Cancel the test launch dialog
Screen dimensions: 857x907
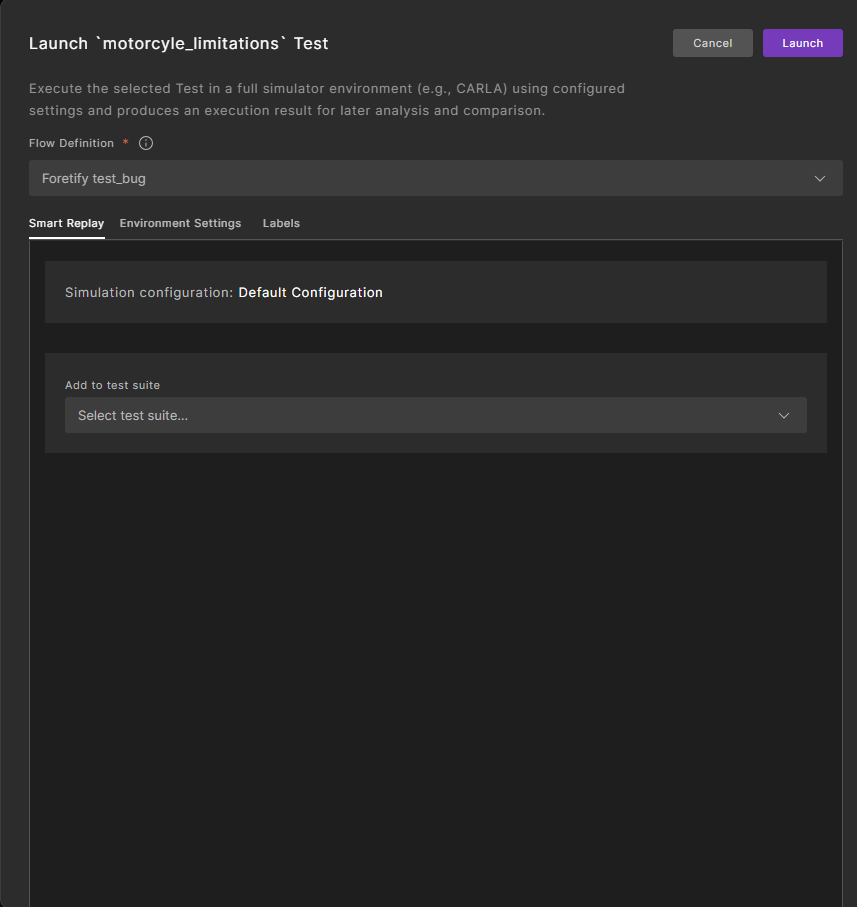[x=712, y=43]
